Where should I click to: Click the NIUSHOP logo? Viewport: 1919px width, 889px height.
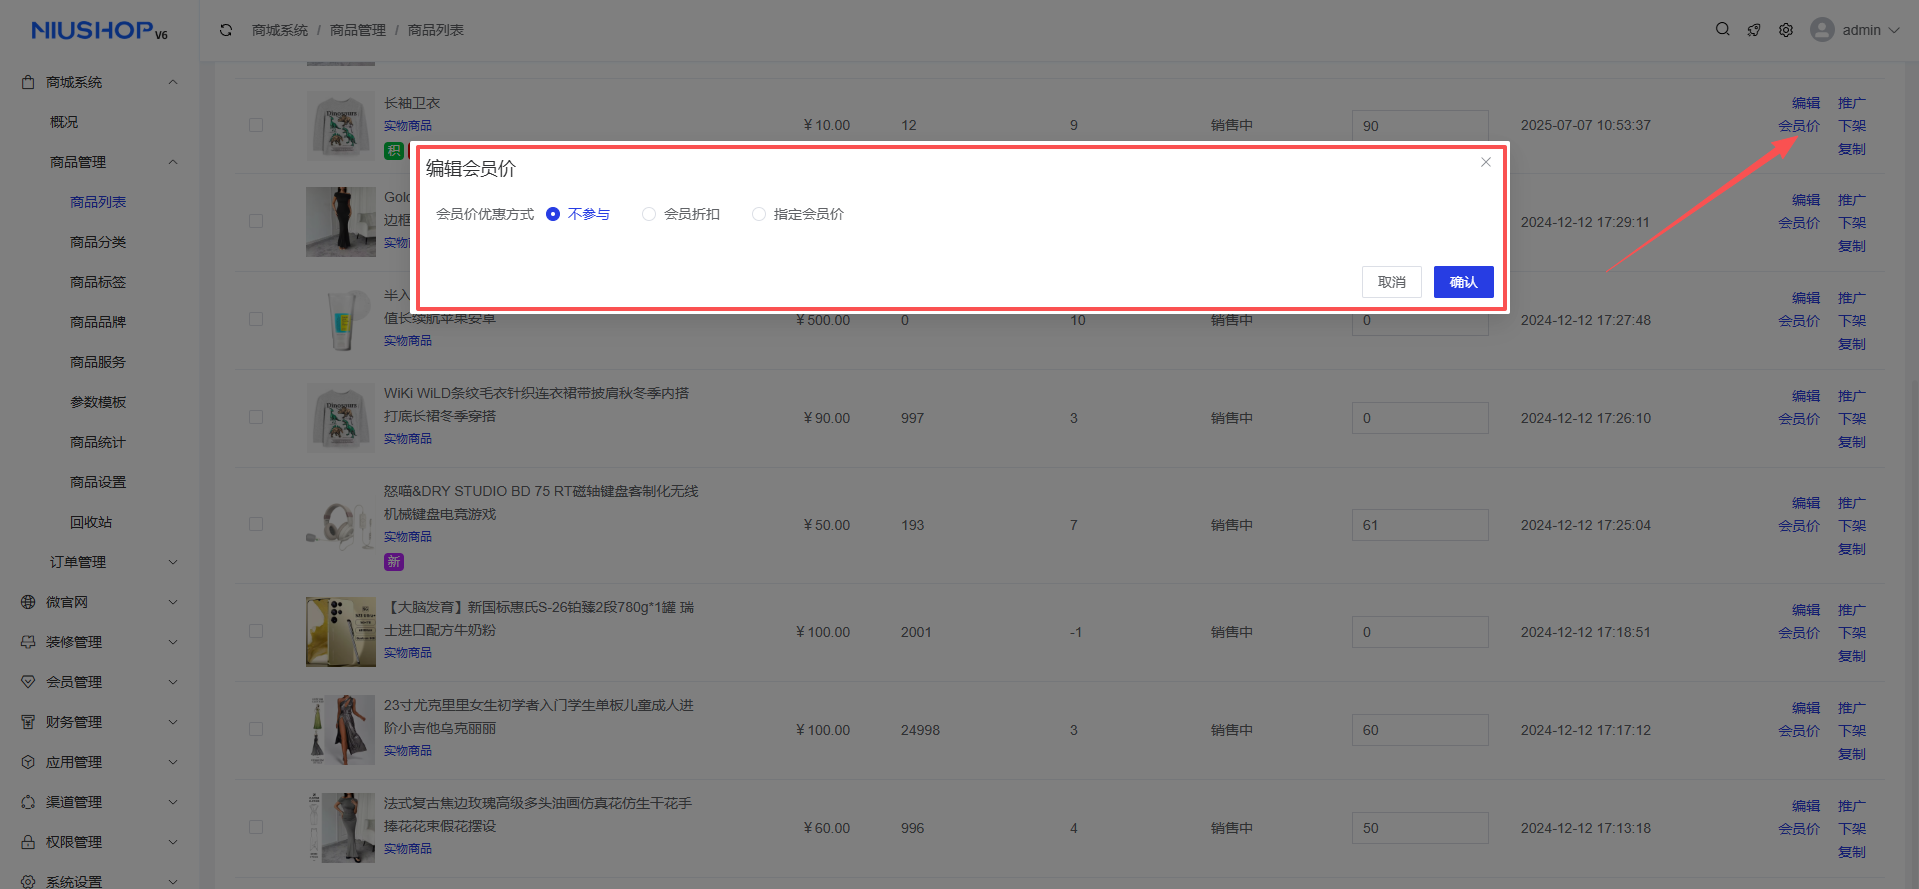pos(98,31)
